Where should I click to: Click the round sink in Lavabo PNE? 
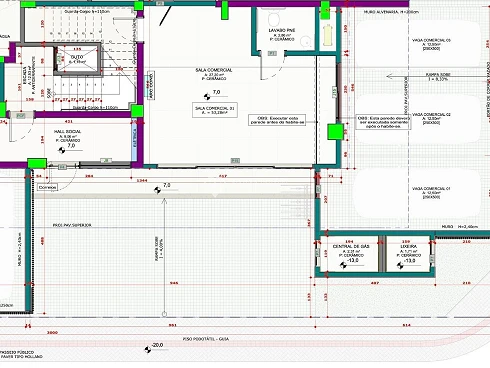point(305,42)
